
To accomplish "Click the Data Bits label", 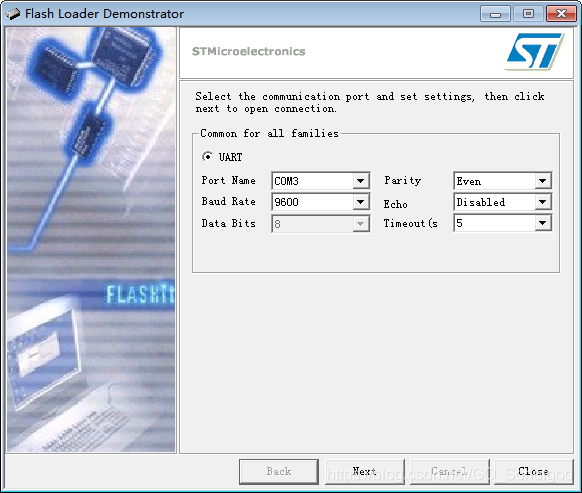I will 229,223.
